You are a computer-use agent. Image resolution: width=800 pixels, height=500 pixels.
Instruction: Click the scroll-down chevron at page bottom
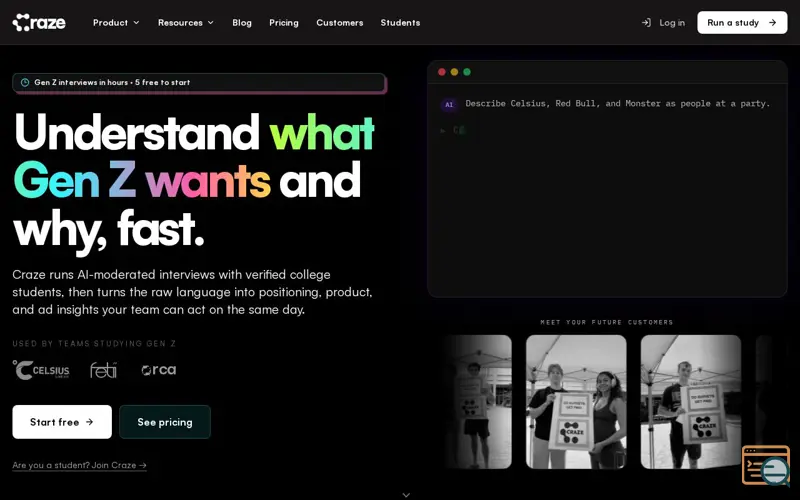pyautogui.click(x=406, y=495)
